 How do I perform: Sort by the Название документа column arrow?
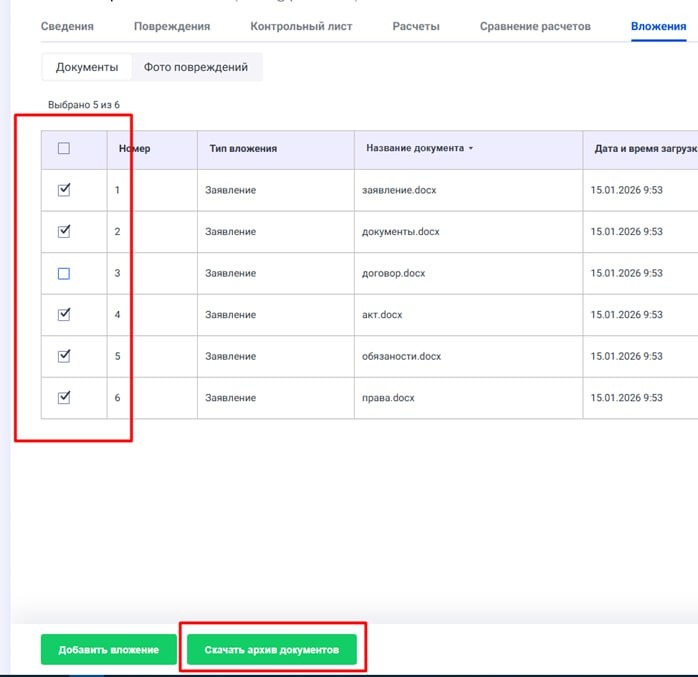coord(471,148)
